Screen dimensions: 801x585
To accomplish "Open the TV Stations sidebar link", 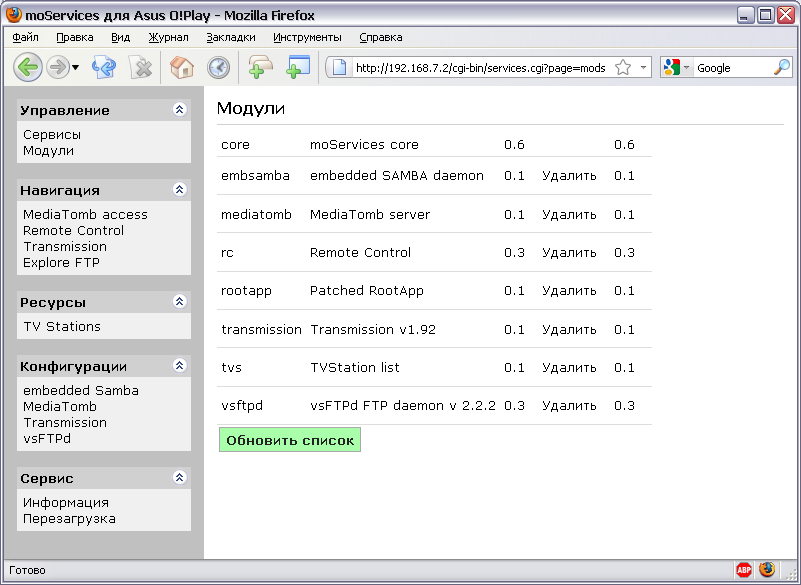I will point(62,327).
